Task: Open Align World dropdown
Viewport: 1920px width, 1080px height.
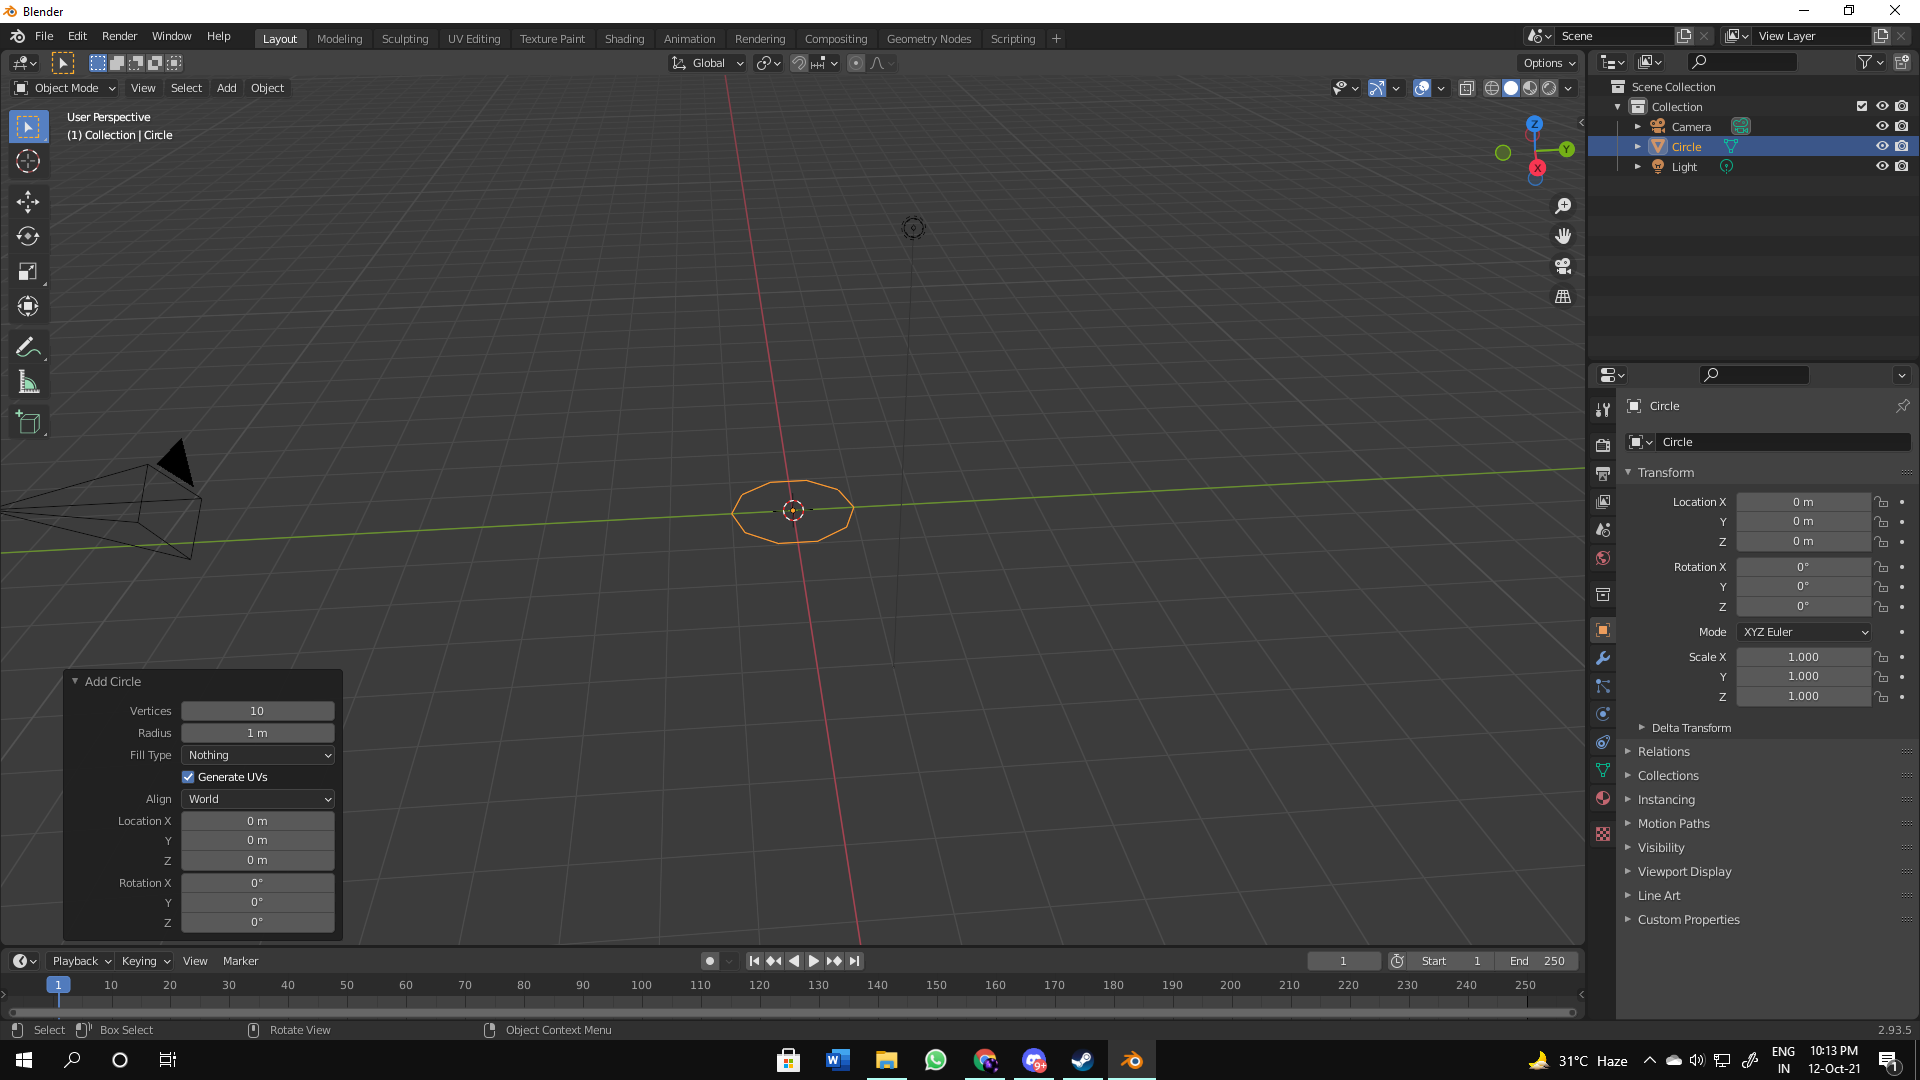Action: tap(258, 799)
